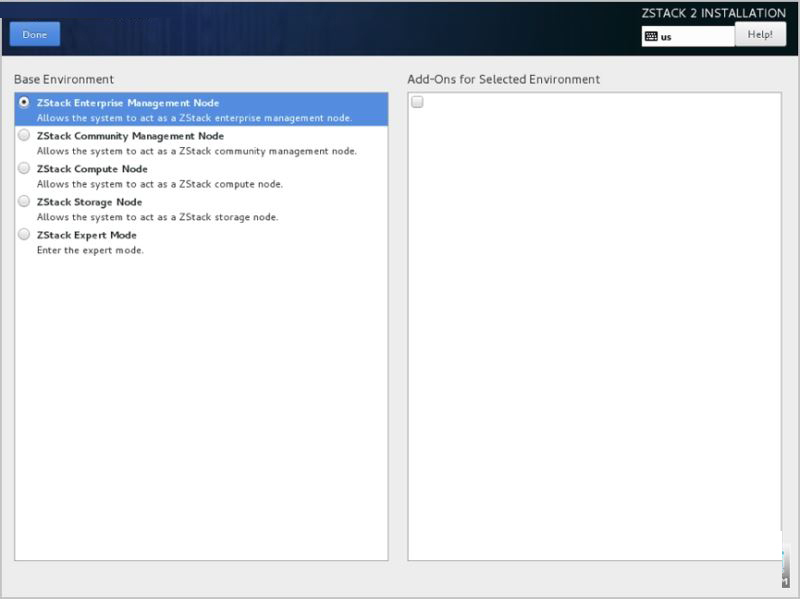Enable the ZStack Expert Mode radio button
The image size is (800, 599).
23,234
